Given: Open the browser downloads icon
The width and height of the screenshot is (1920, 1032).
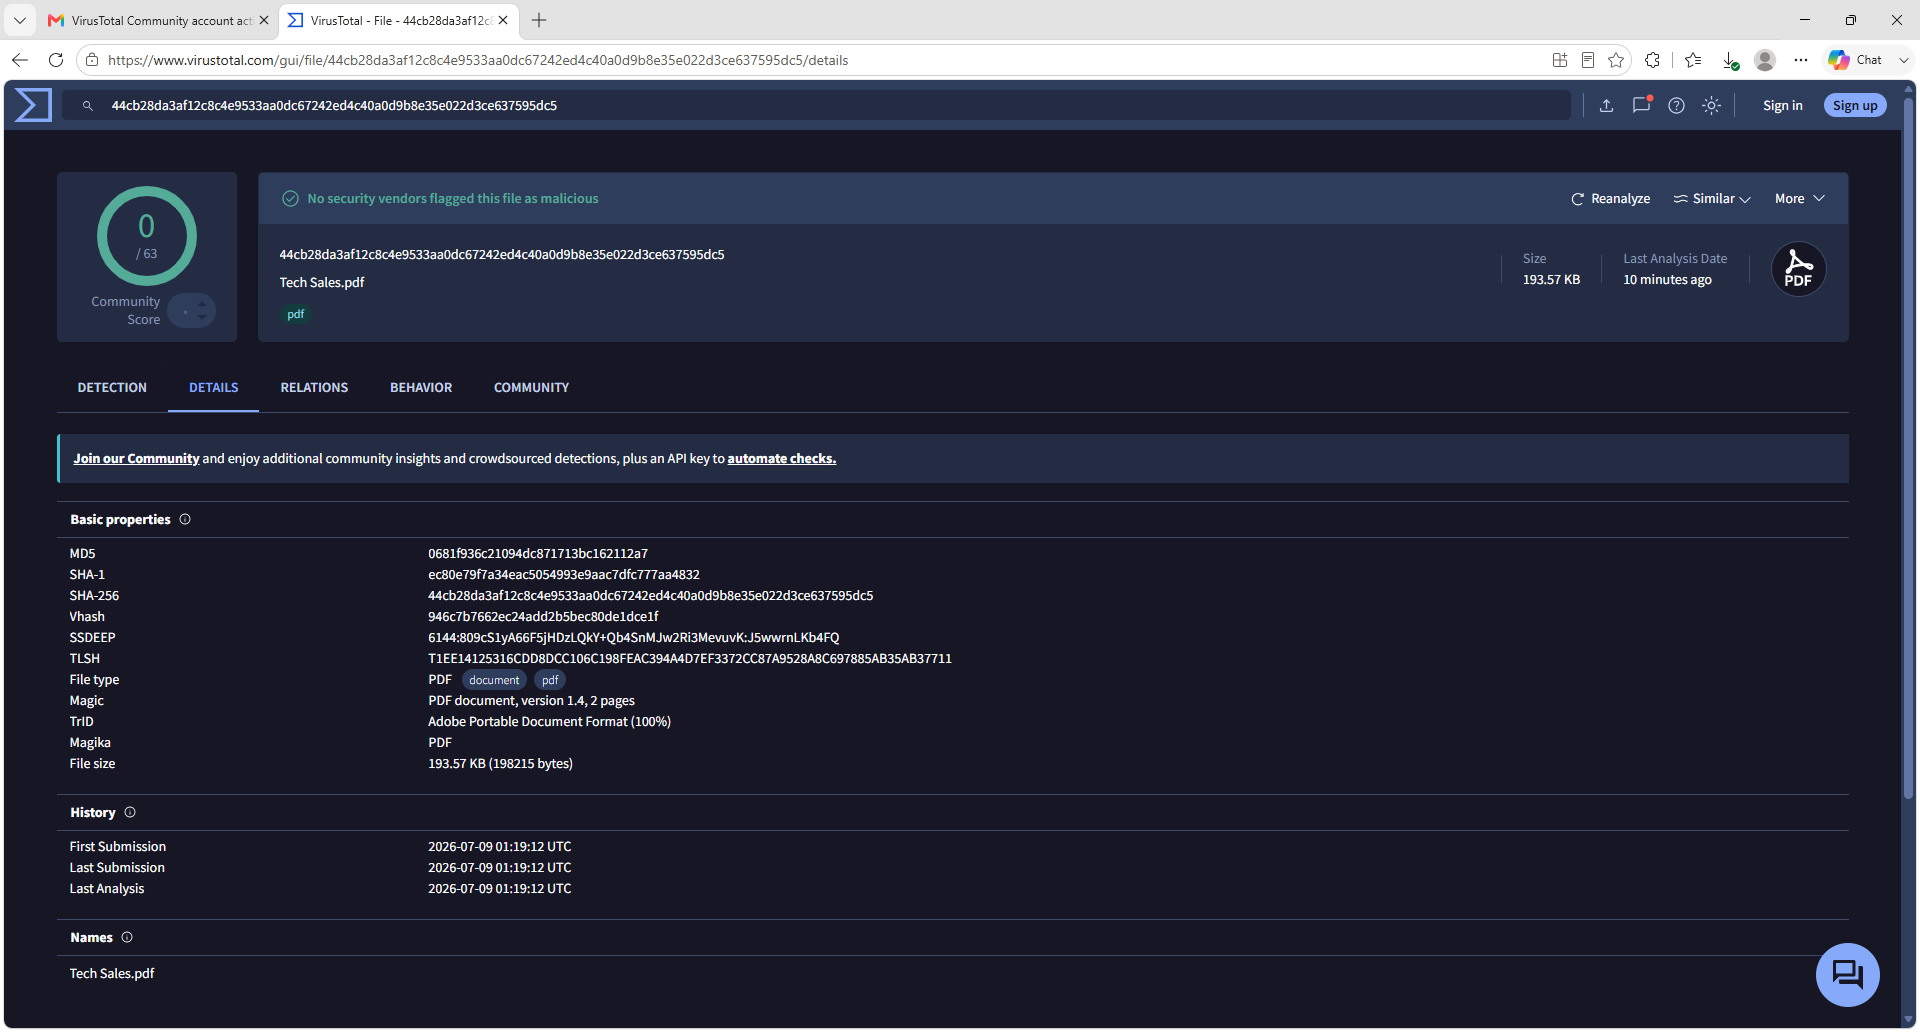Looking at the screenshot, I should coord(1730,60).
